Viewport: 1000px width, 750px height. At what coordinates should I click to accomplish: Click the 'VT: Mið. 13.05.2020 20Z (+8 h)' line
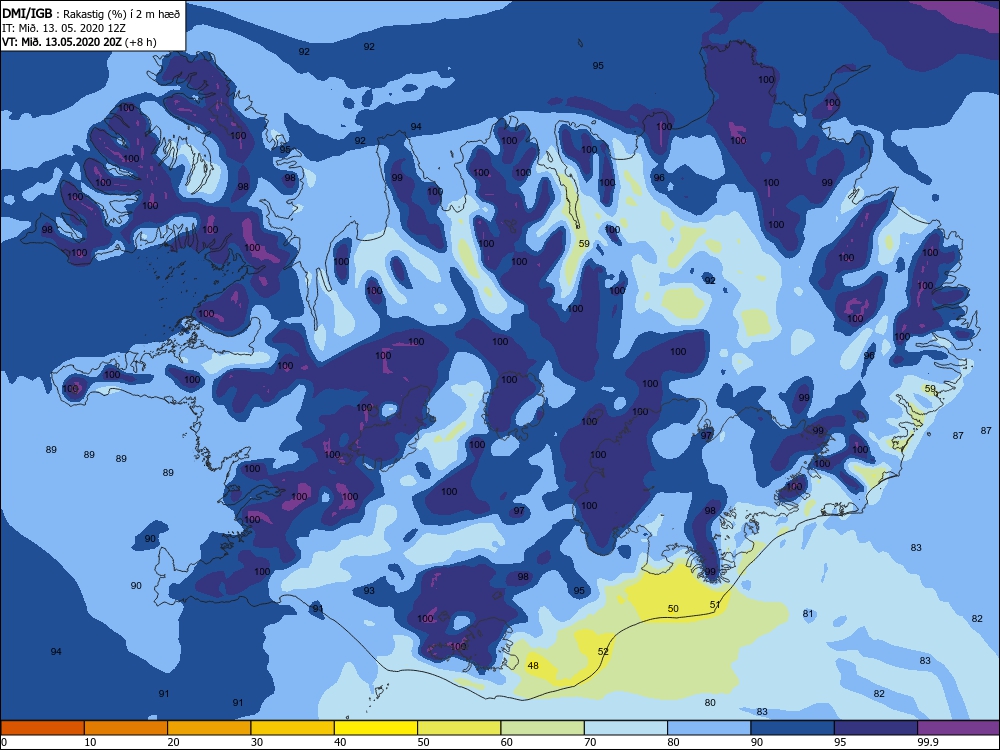click(79, 42)
